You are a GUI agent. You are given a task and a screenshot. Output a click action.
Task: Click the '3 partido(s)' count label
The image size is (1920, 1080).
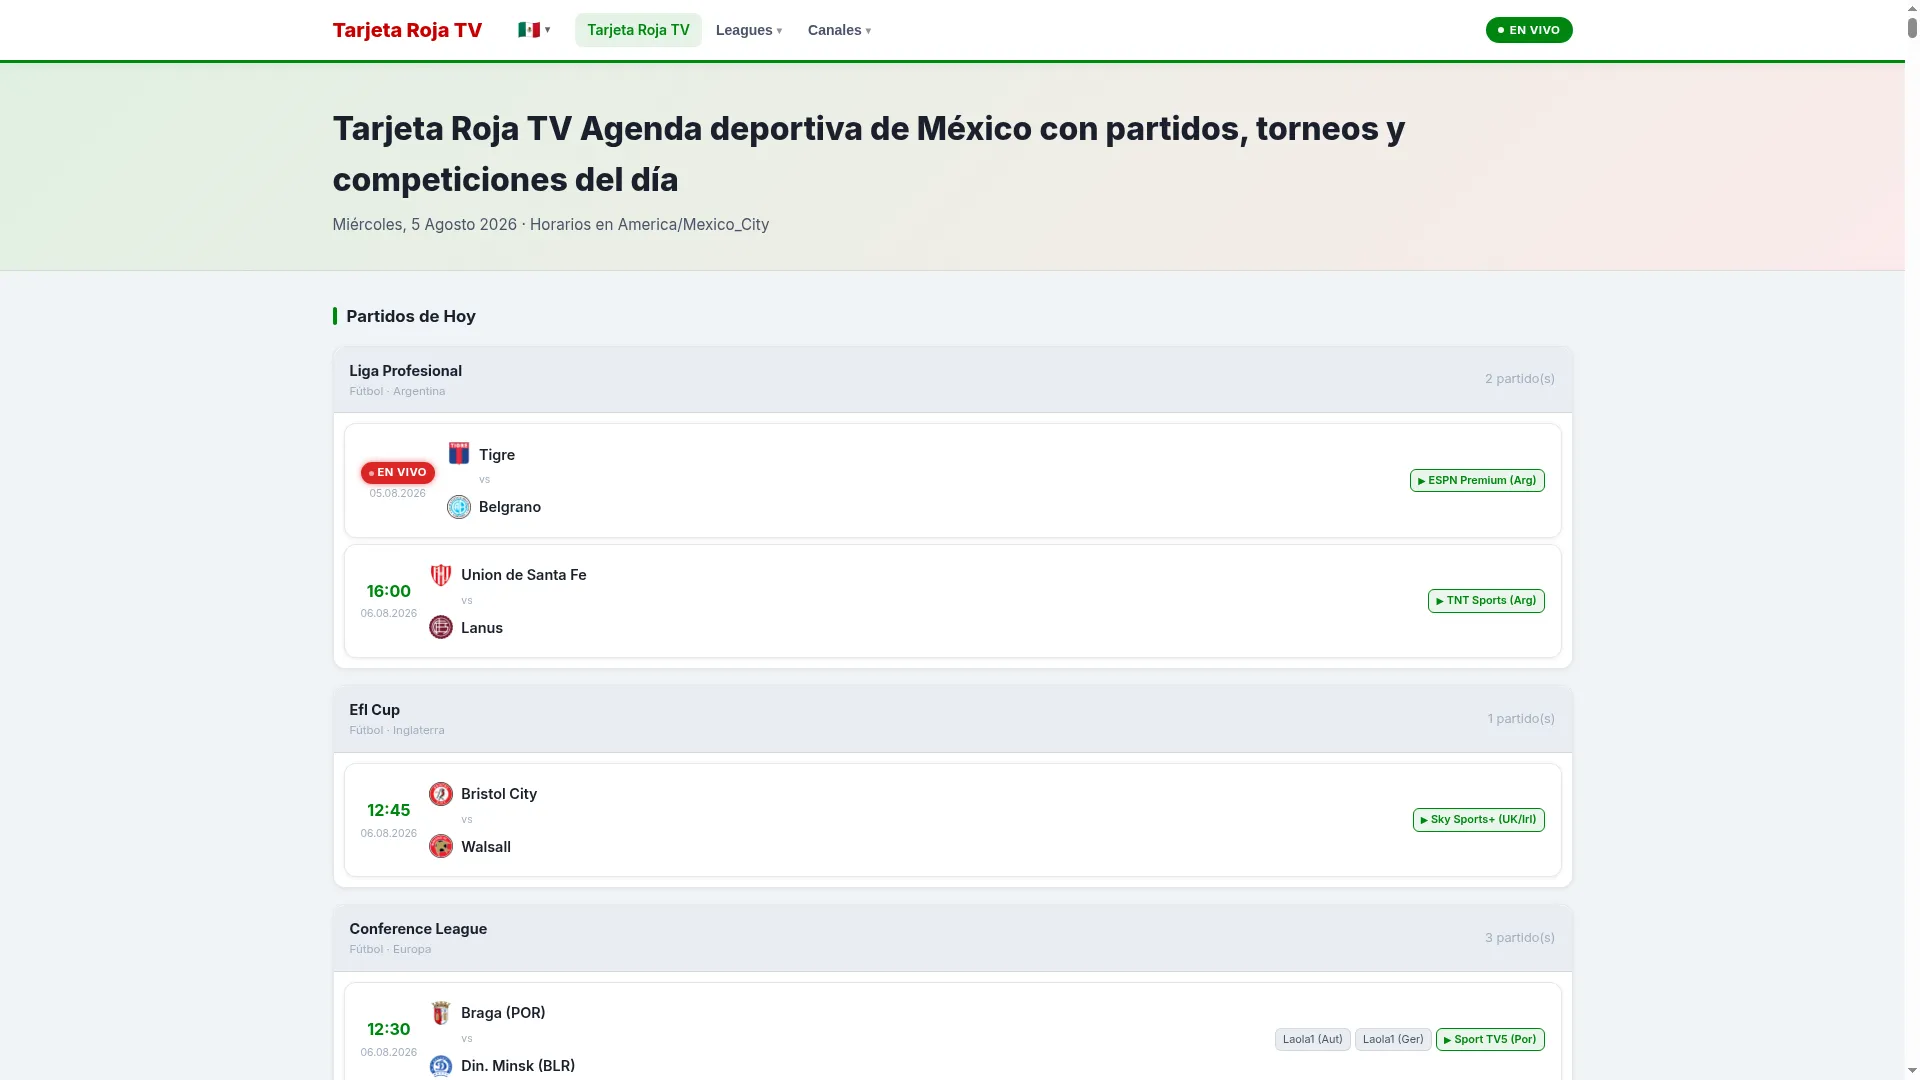1519,938
